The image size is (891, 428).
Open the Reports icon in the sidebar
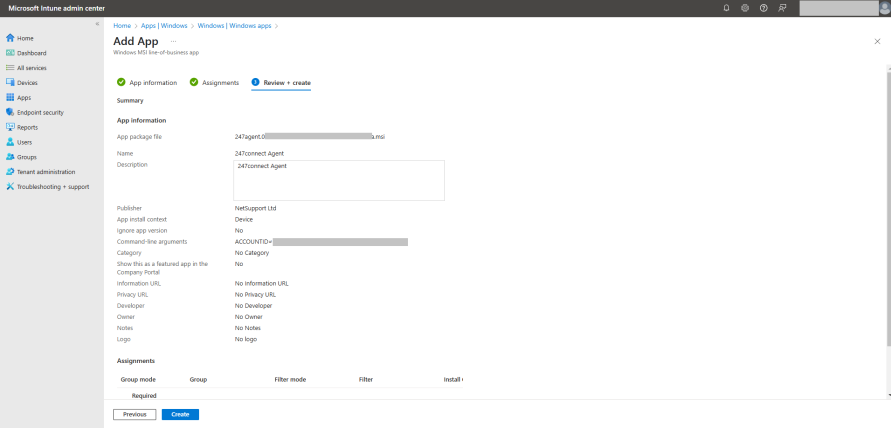tap(10, 127)
